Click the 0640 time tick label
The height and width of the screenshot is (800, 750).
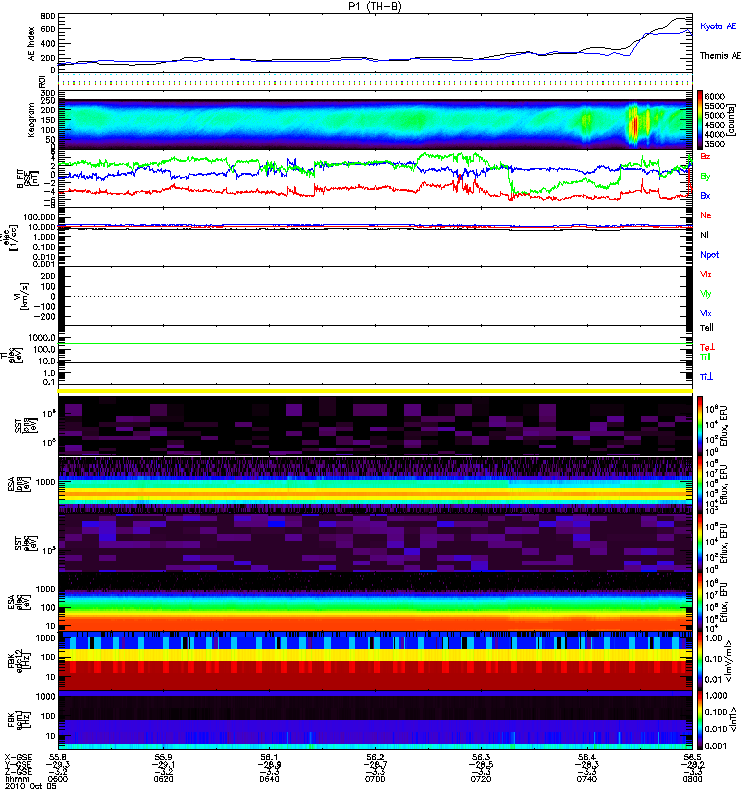[269, 779]
